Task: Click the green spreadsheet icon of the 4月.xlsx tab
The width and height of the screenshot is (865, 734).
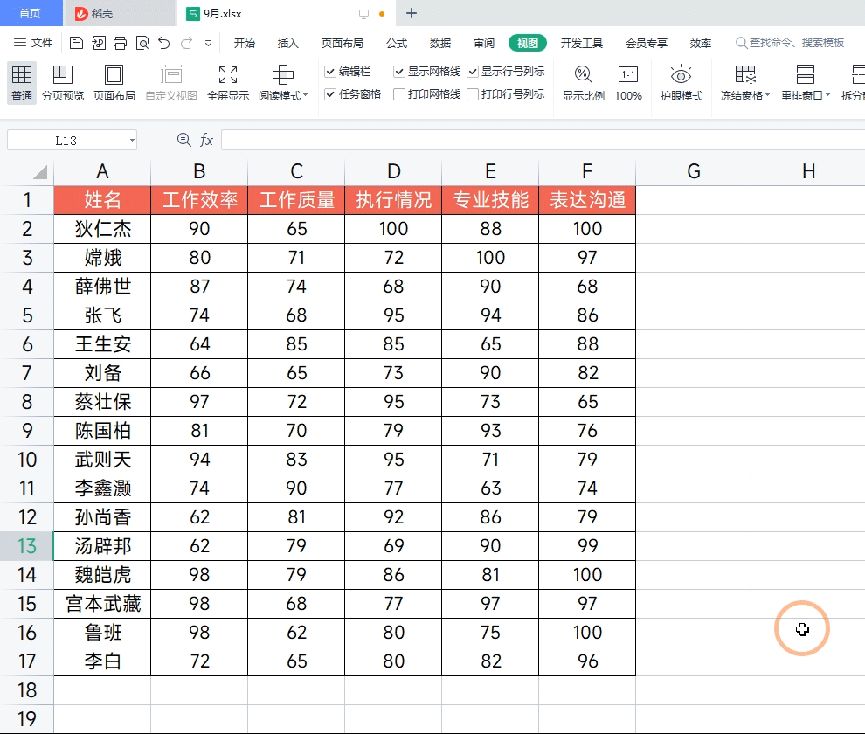Action: point(193,13)
